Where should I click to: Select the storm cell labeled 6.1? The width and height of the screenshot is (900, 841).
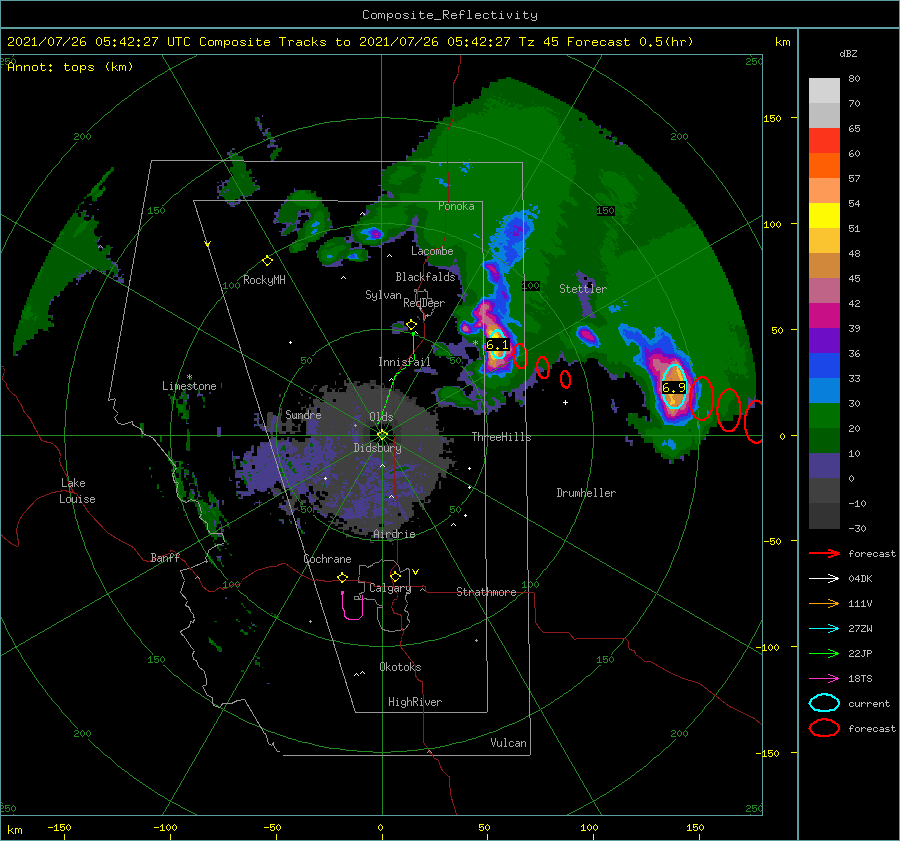point(497,345)
